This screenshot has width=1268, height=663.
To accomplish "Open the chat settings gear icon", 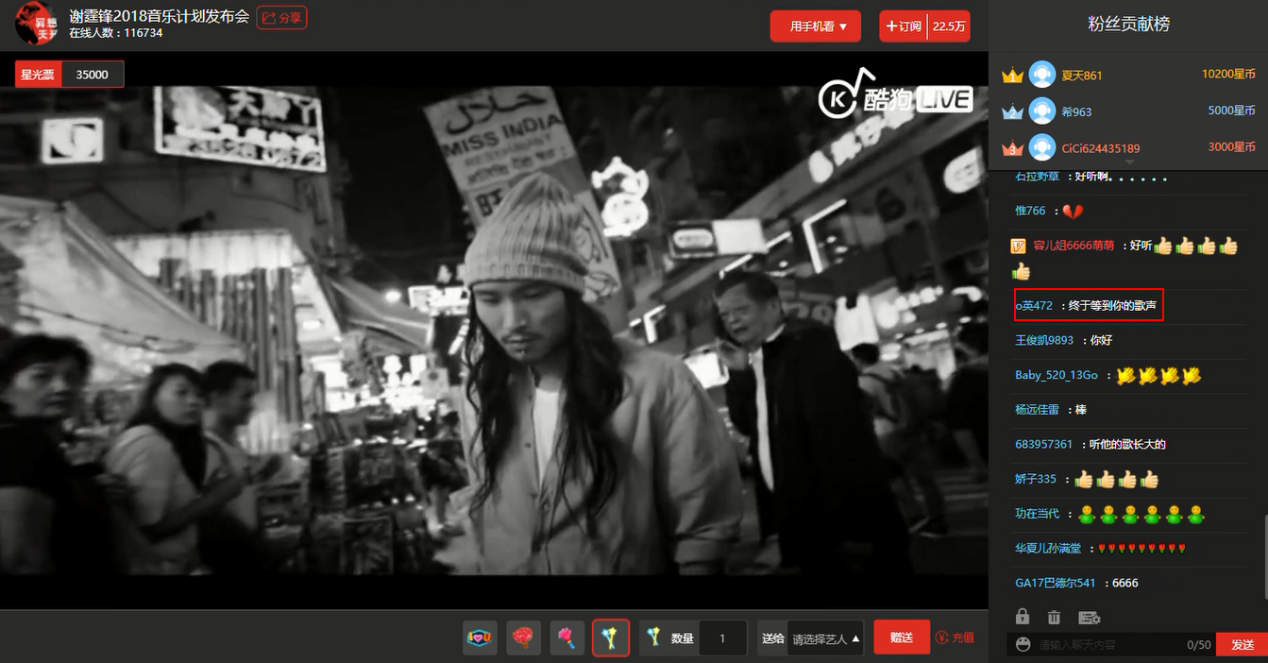I will pos(1089,617).
